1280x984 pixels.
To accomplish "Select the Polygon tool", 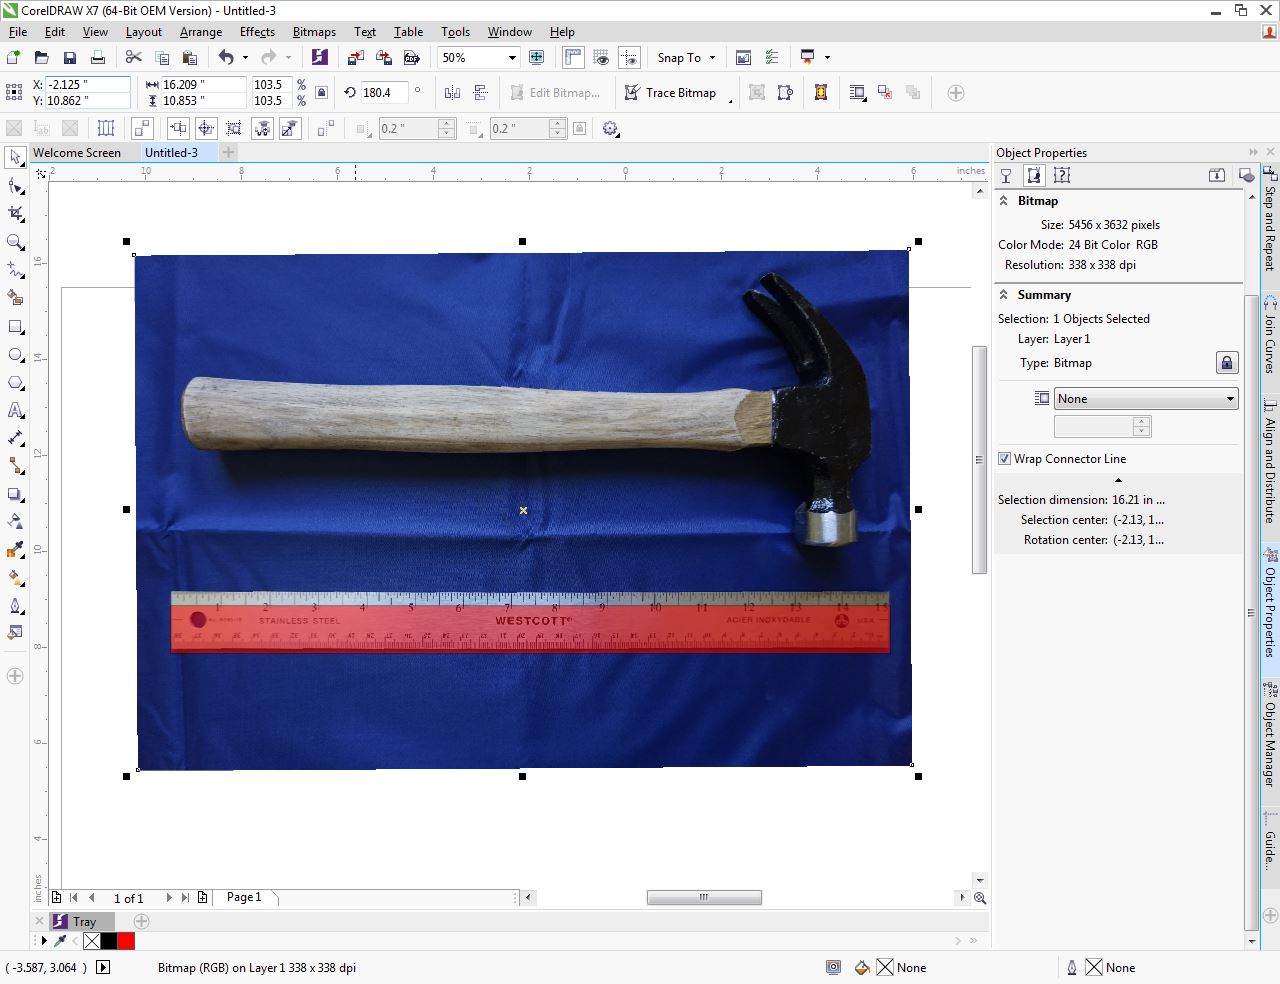I will click(x=15, y=382).
